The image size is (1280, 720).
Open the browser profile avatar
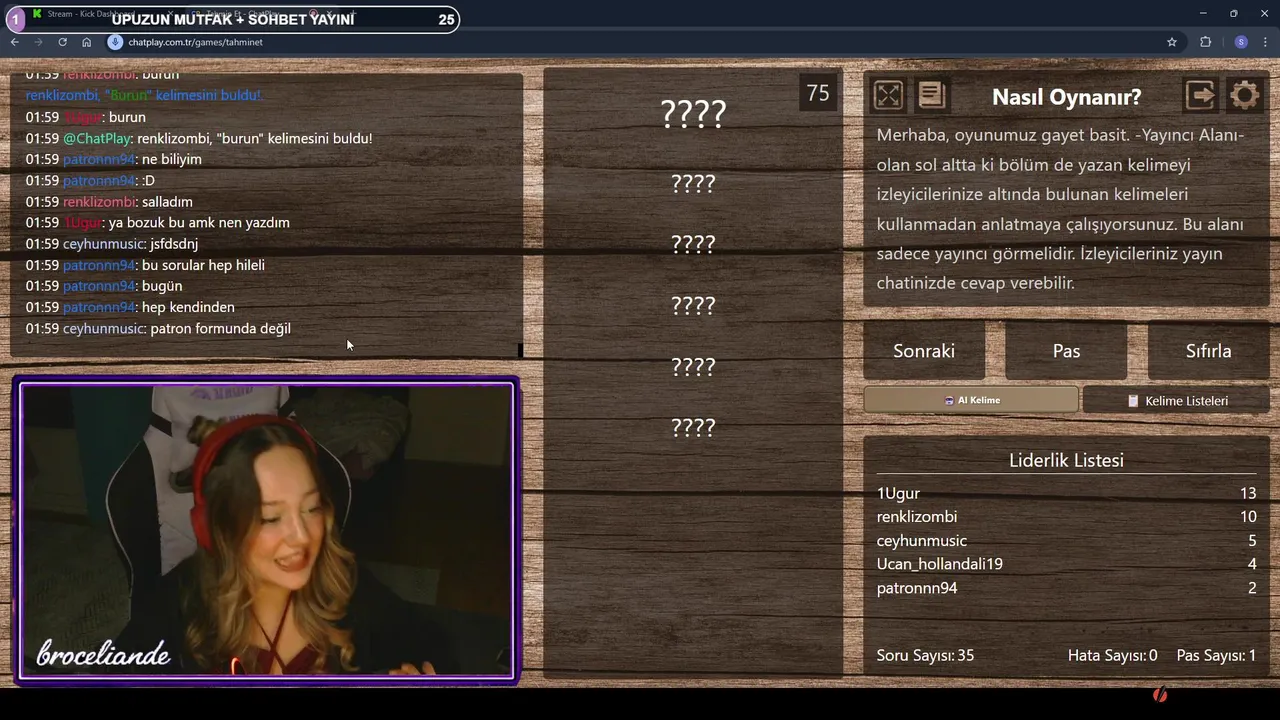pos(1241,42)
